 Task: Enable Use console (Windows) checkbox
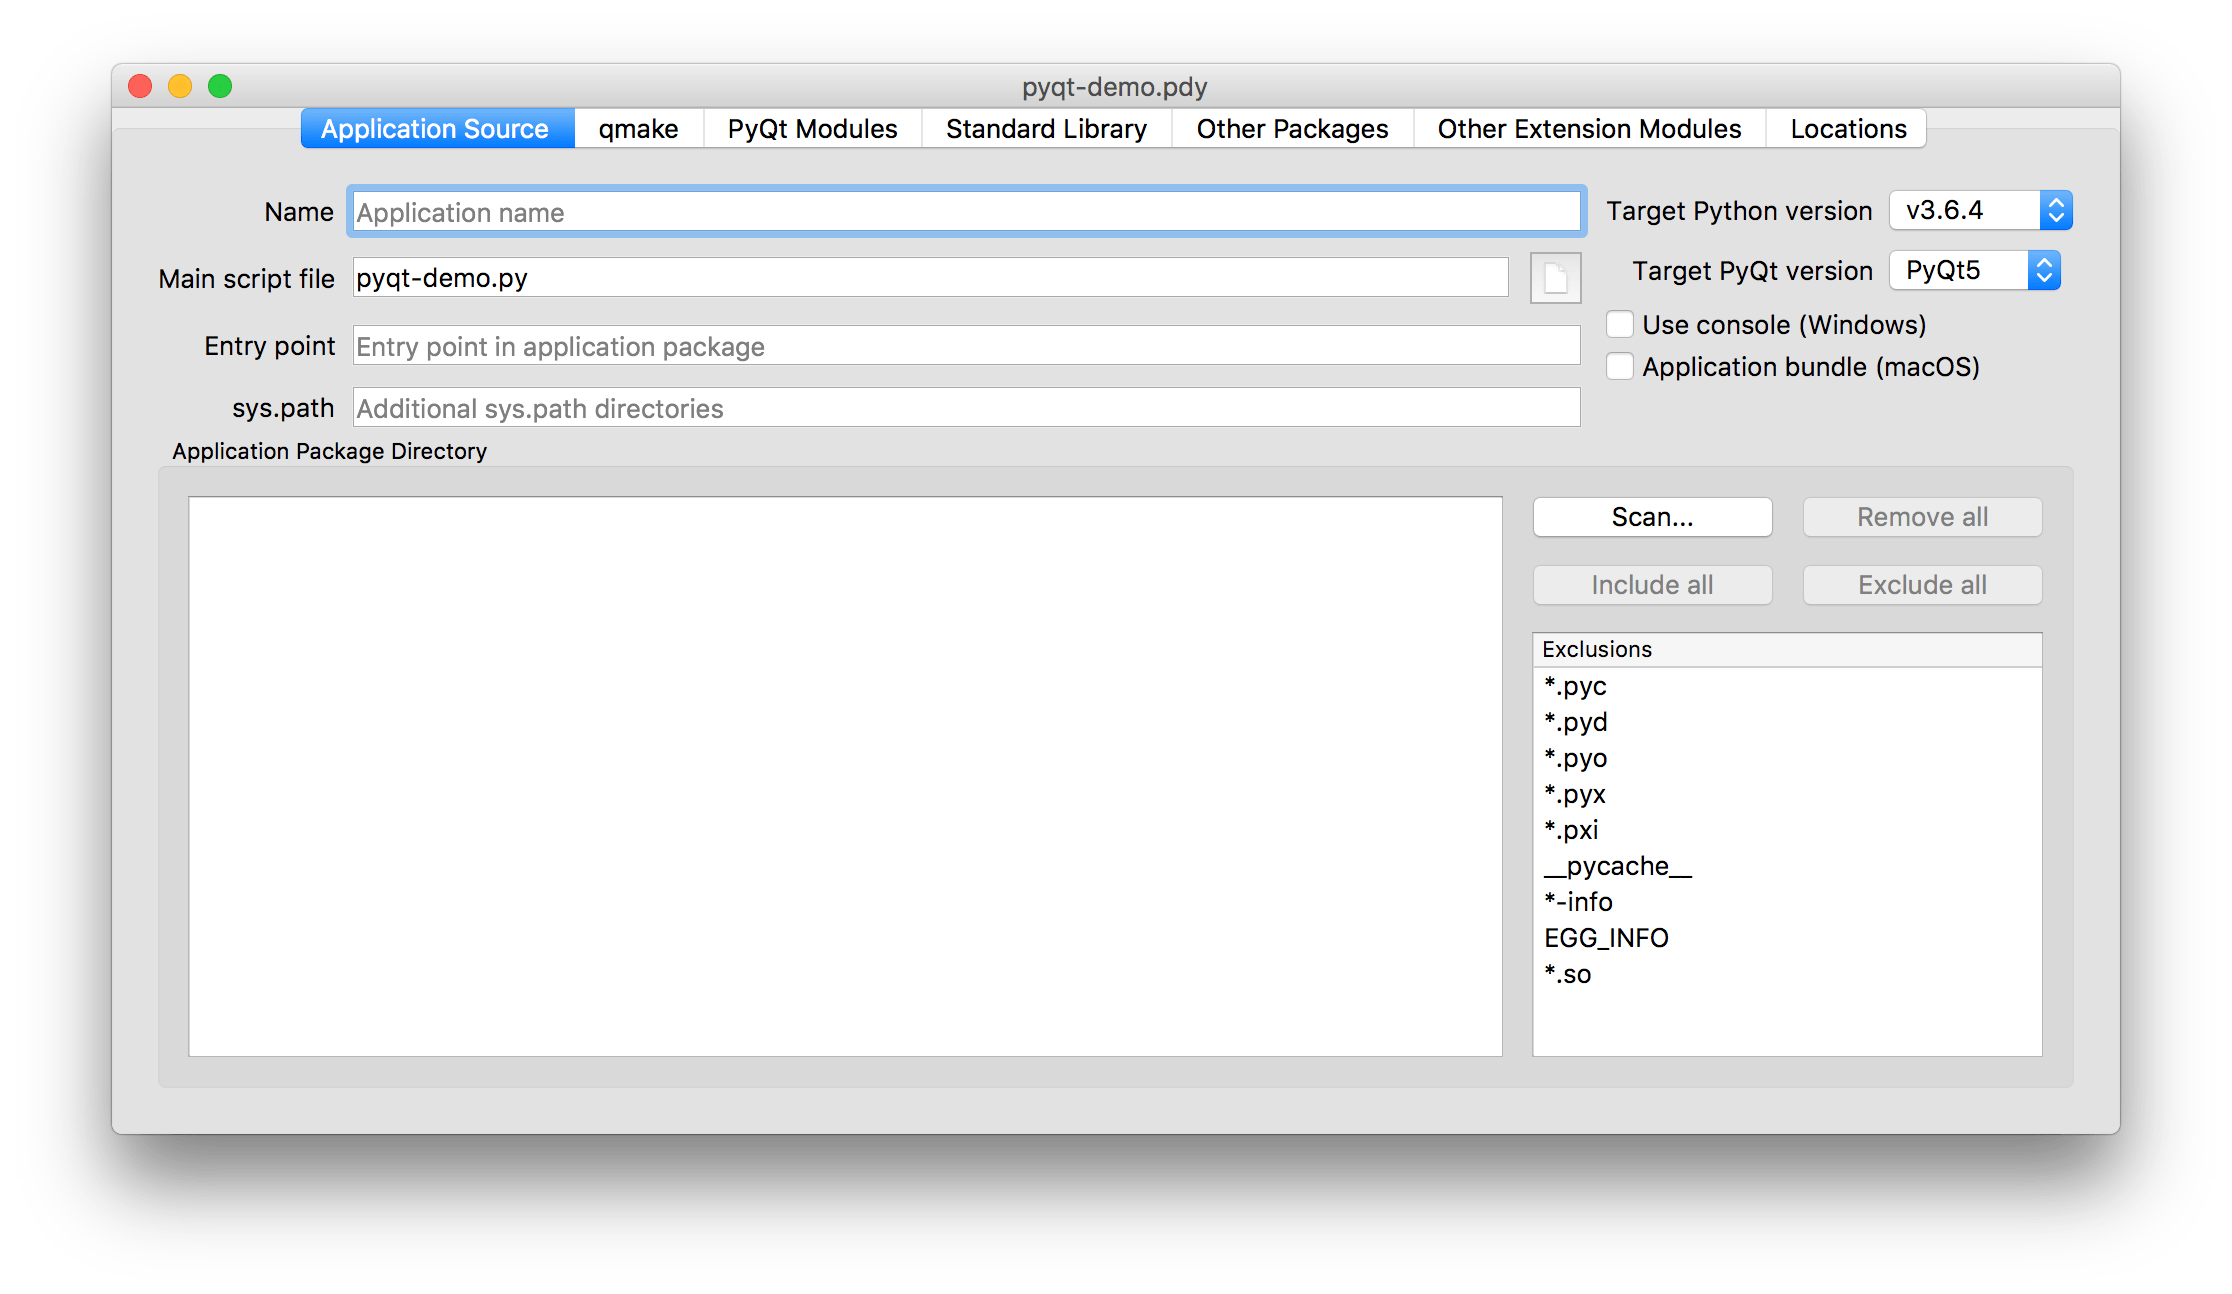pyautogui.click(x=1620, y=325)
